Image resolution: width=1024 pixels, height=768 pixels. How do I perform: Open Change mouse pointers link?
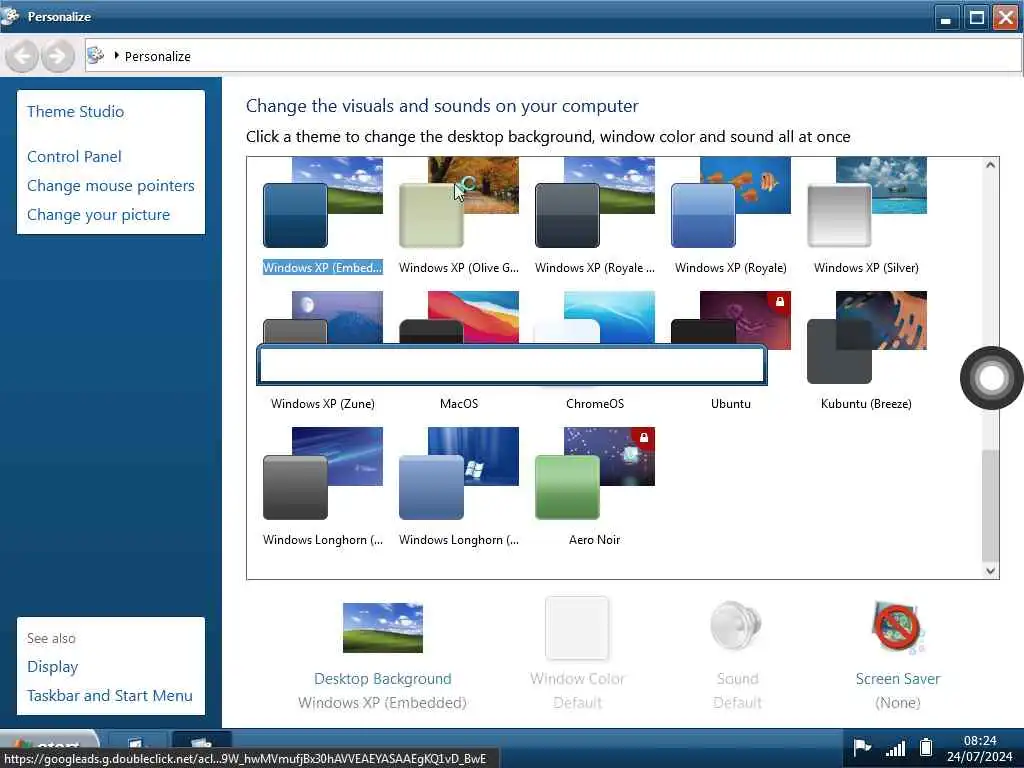click(x=110, y=186)
